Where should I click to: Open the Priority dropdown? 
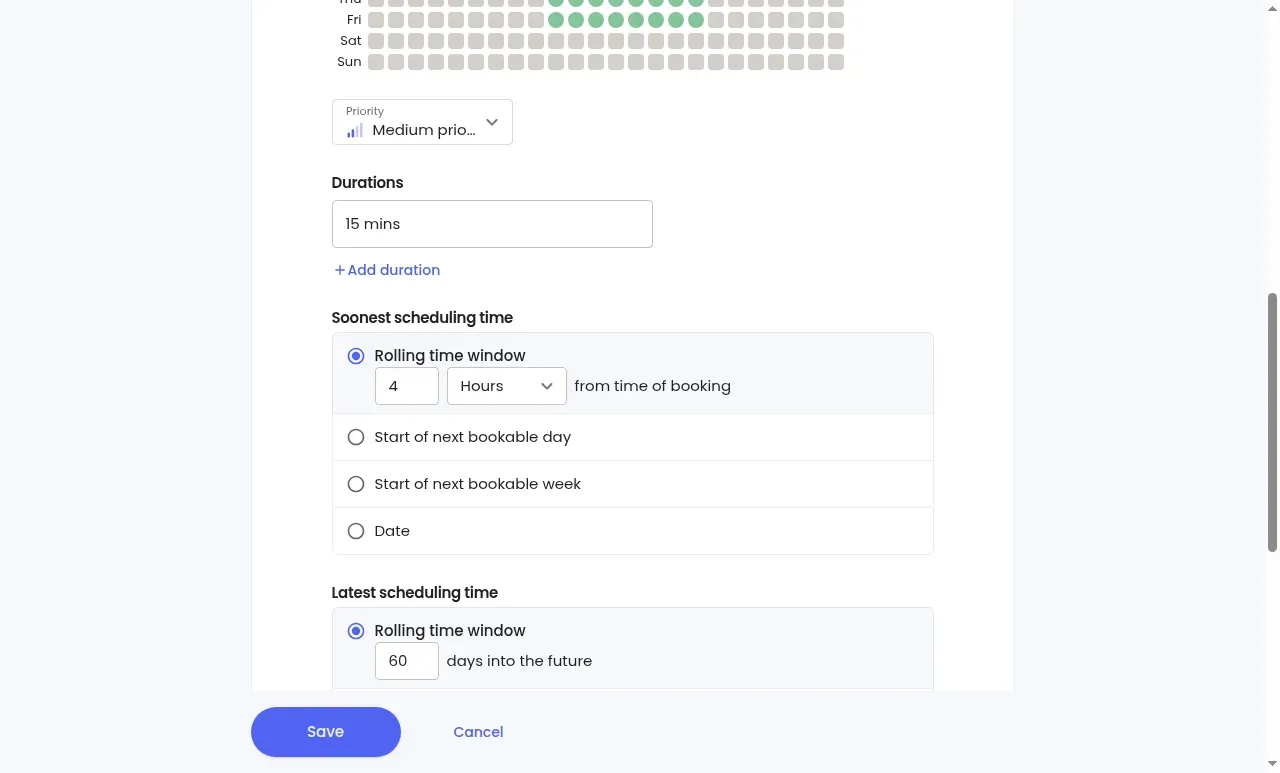click(x=422, y=122)
